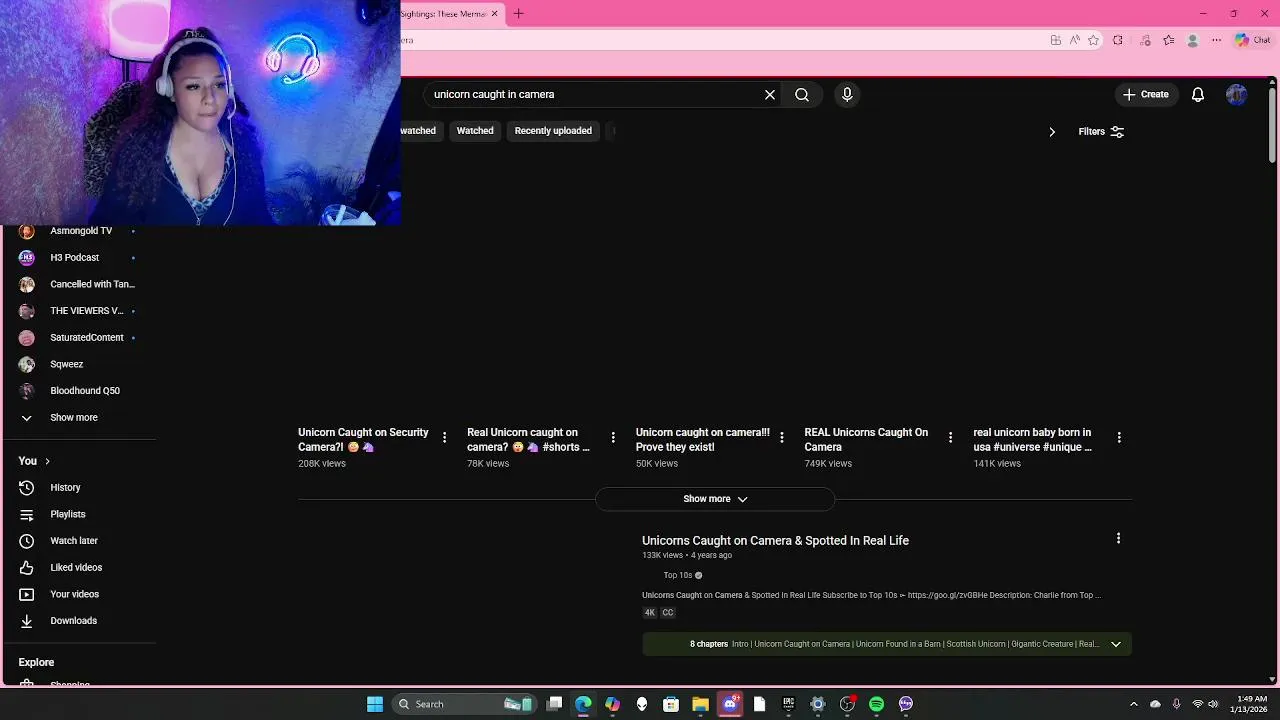The height and width of the screenshot is (720, 1280).
Task: Open options for real unicorn baby born short
Action: point(1119,437)
